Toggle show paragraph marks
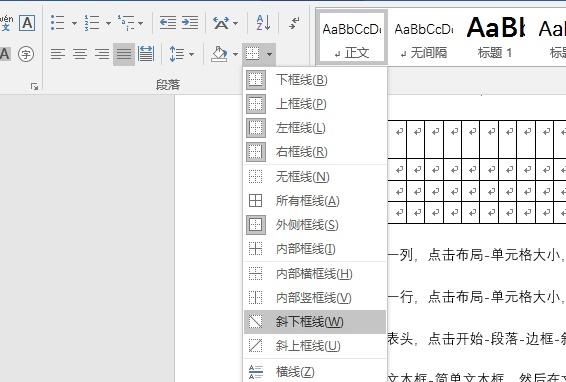Screen dimensions: 566x382 pyautogui.click(x=295, y=23)
